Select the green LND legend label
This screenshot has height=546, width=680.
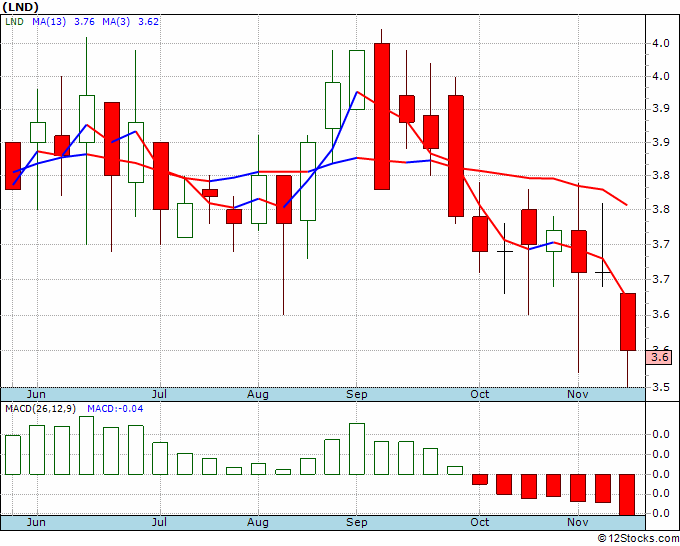click(x=14, y=22)
